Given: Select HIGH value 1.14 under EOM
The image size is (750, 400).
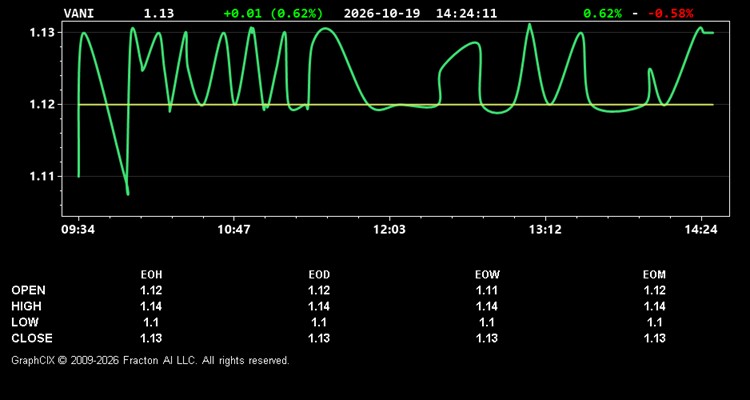Looking at the screenshot, I should click(x=654, y=306).
